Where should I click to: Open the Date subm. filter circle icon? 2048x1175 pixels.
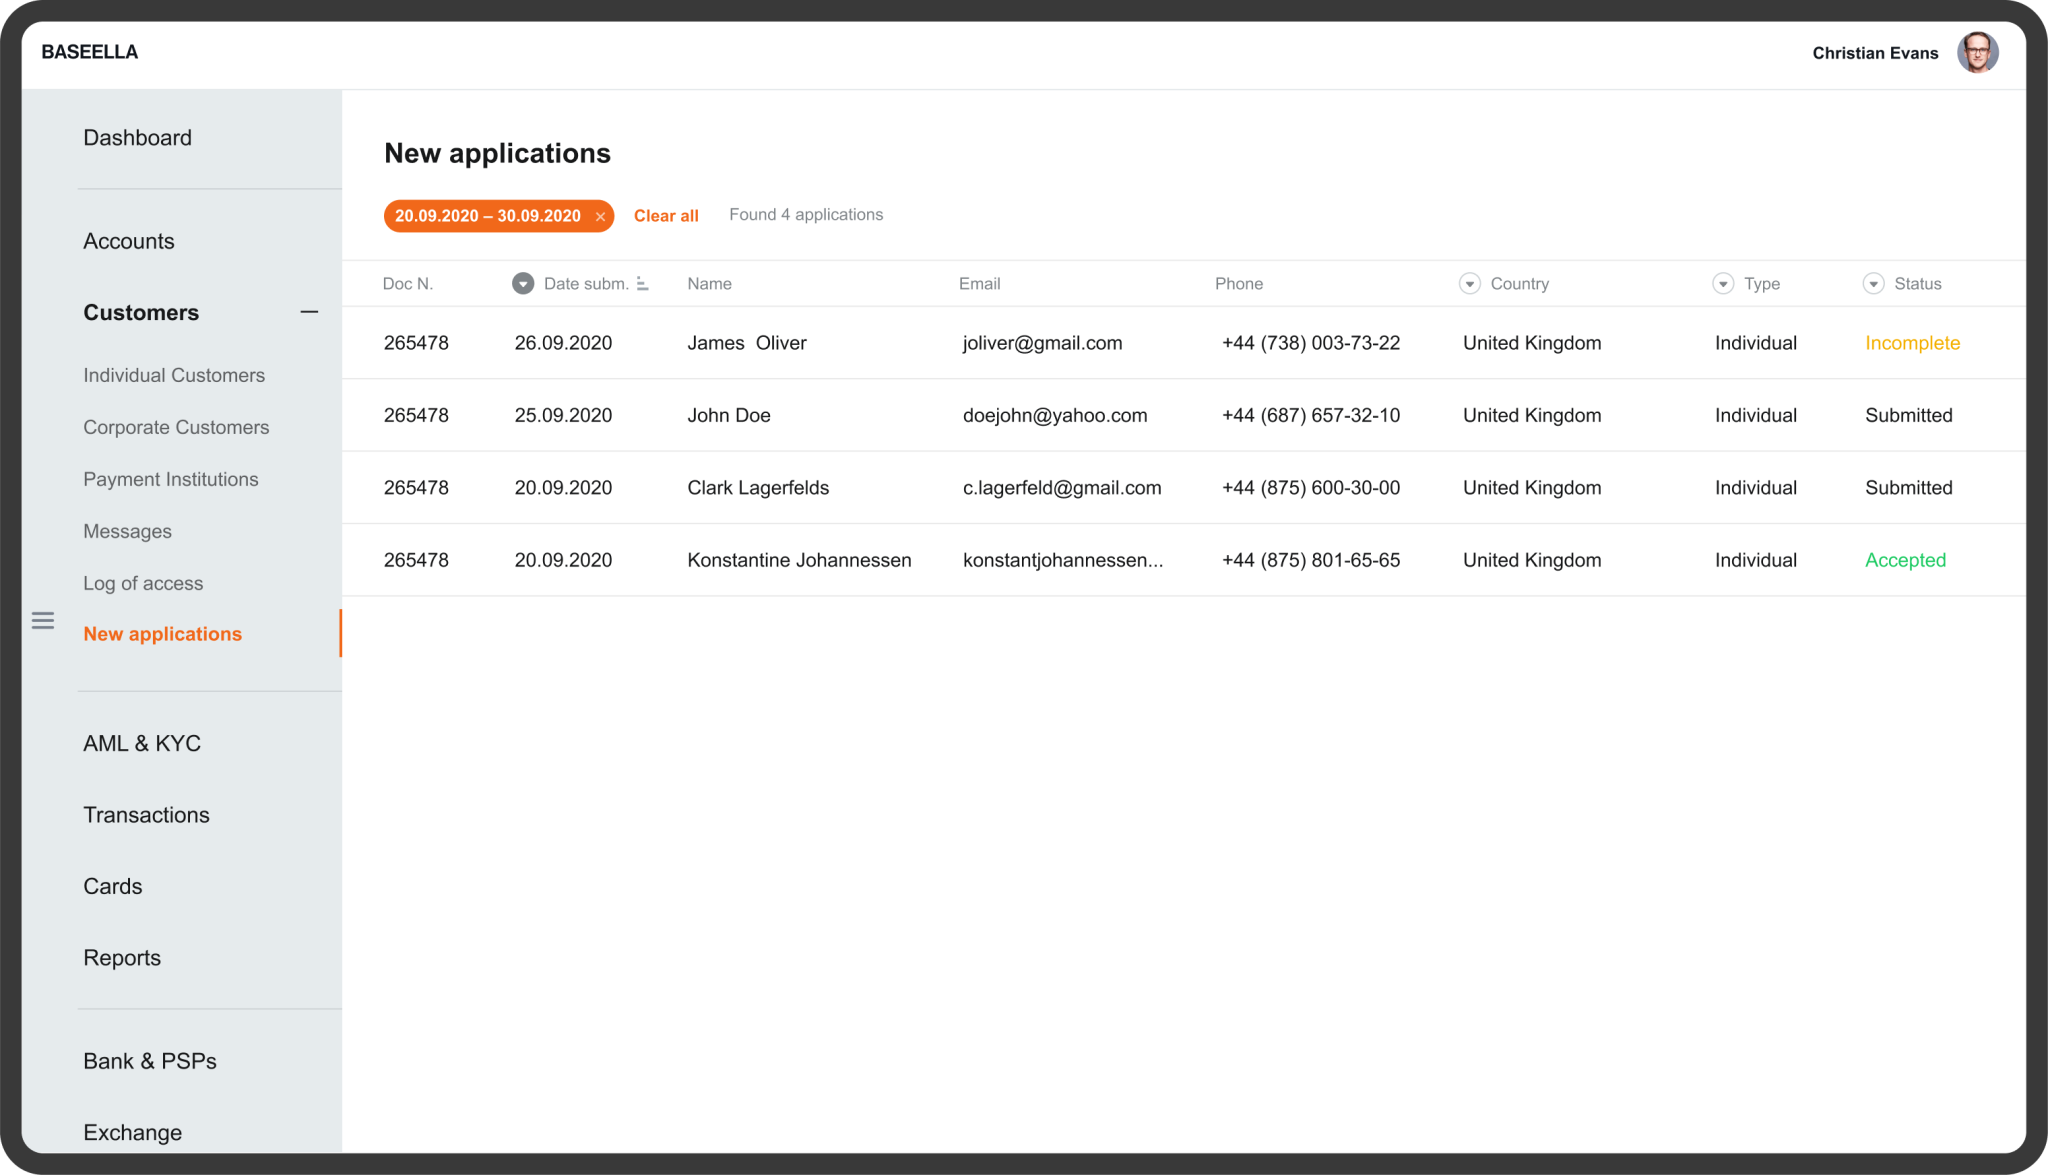pos(522,283)
